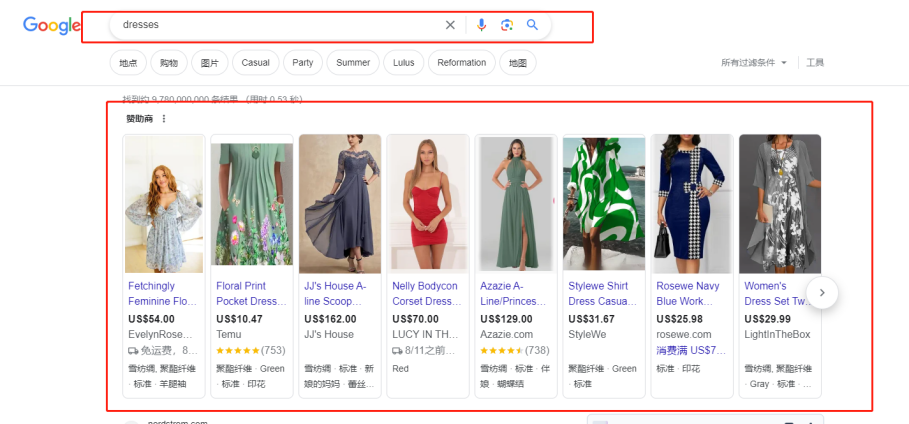This screenshot has height=424, width=909.
Task: Click the US$25.98 price
Action: coord(679,319)
